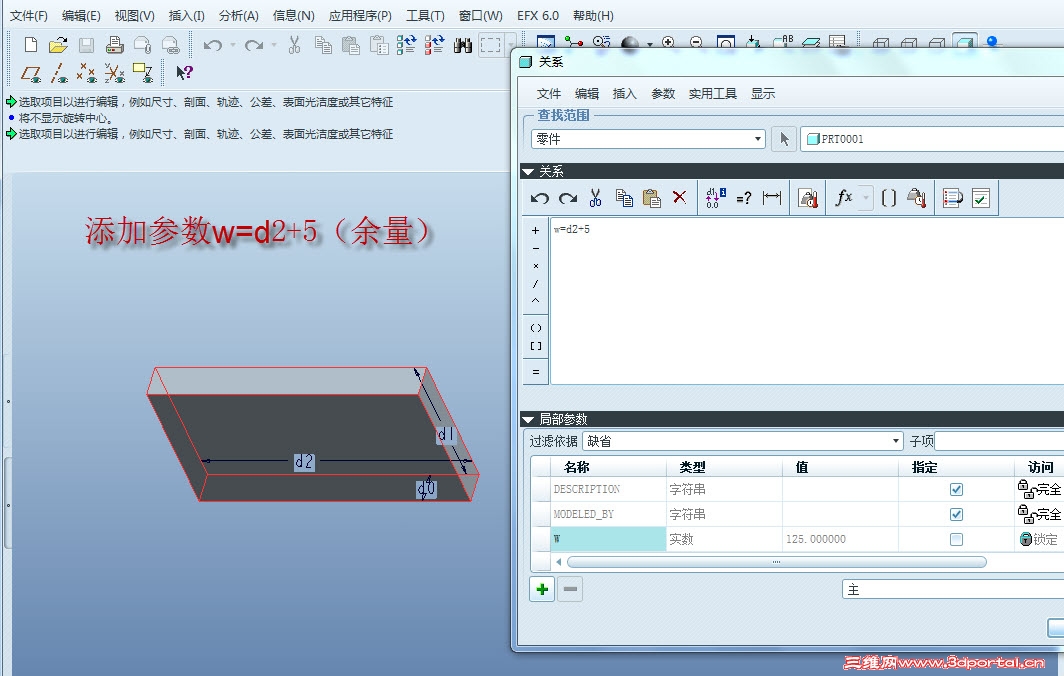
Task: Open a file with the folder icon
Action: click(x=58, y=45)
